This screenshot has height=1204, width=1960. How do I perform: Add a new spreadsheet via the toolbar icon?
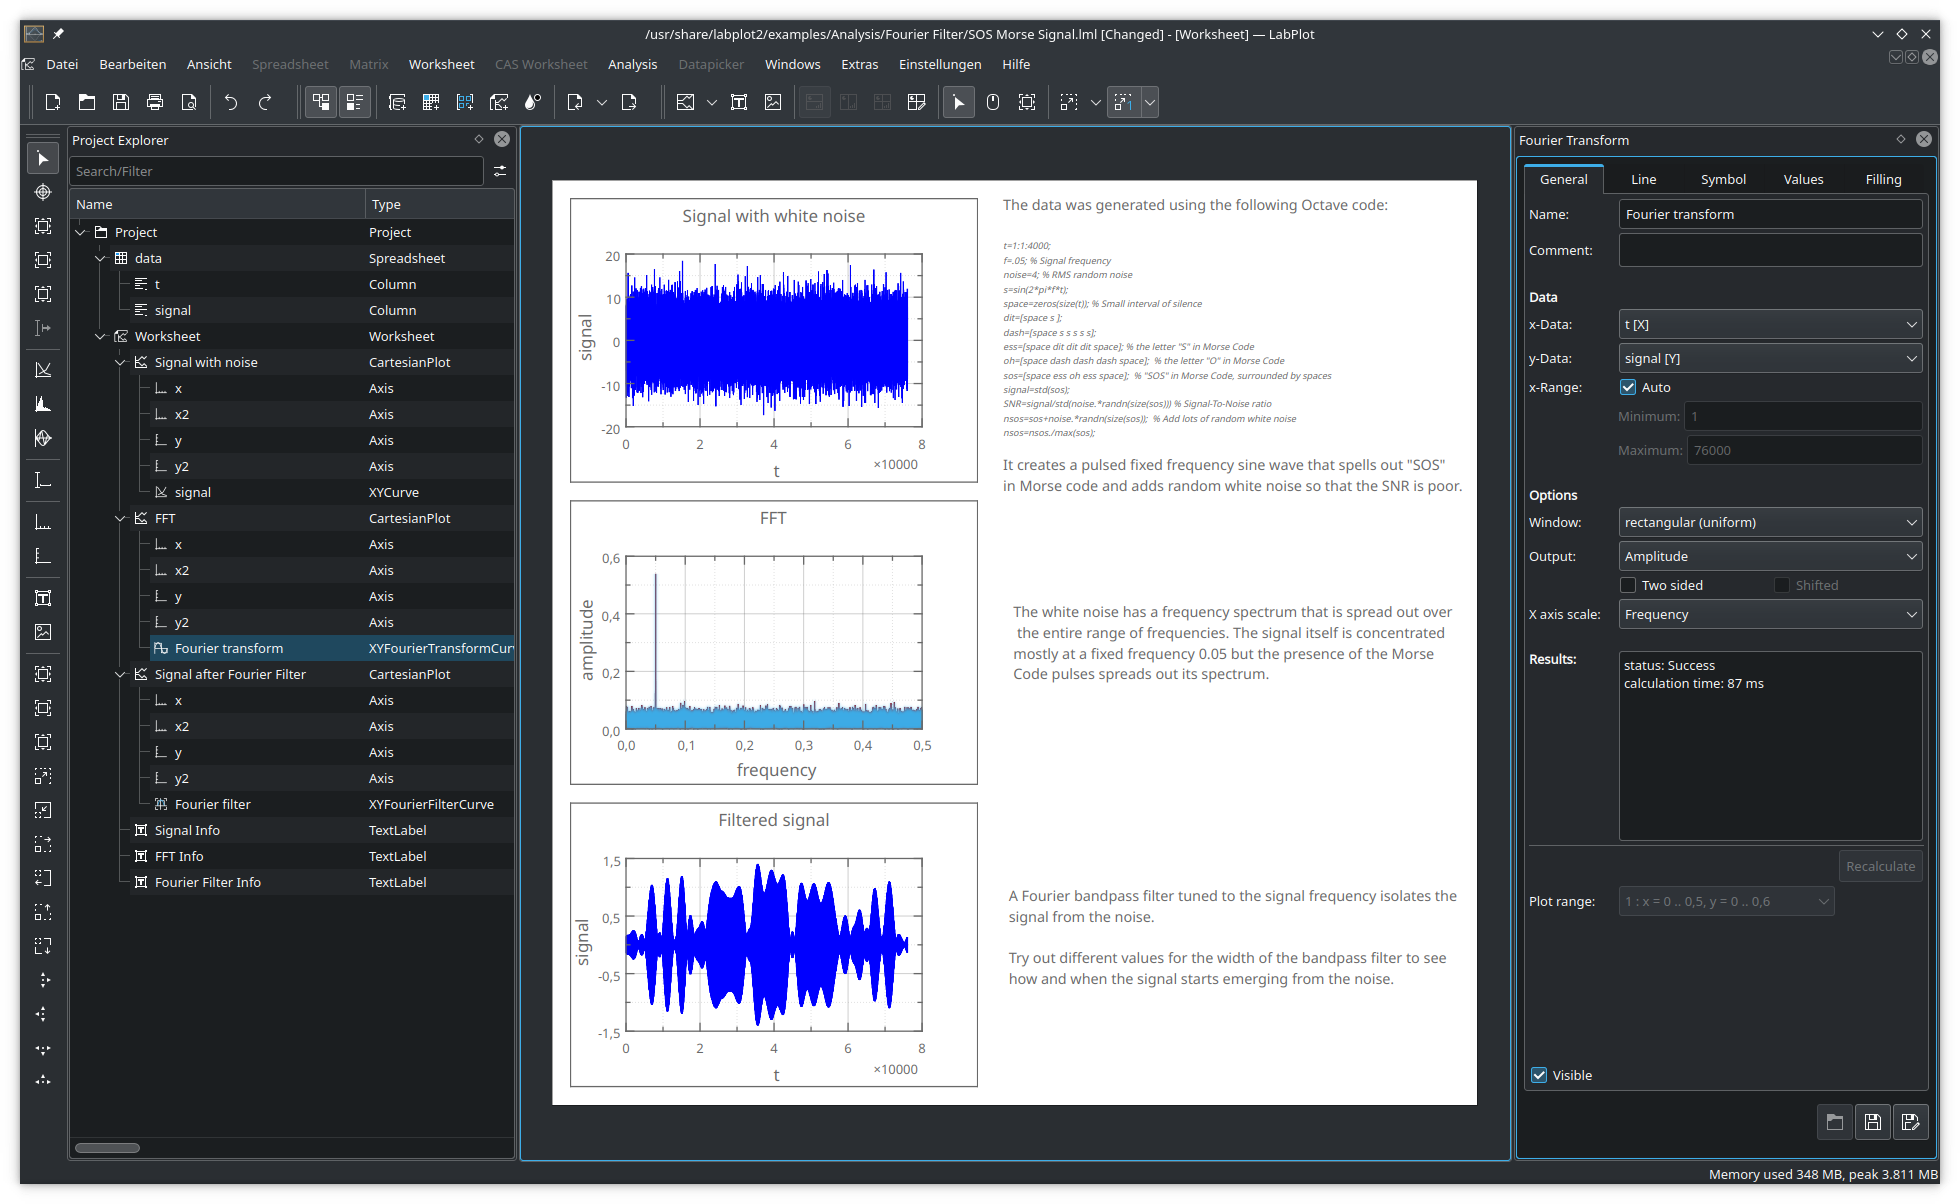click(x=431, y=102)
